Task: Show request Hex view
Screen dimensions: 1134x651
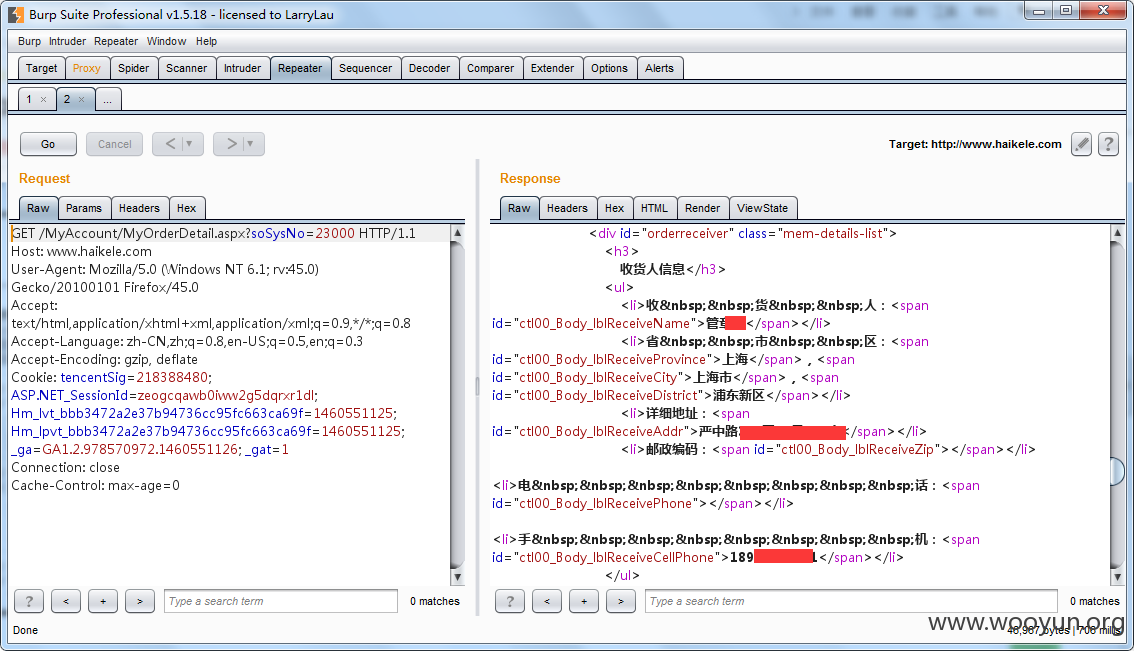Action: pos(187,208)
